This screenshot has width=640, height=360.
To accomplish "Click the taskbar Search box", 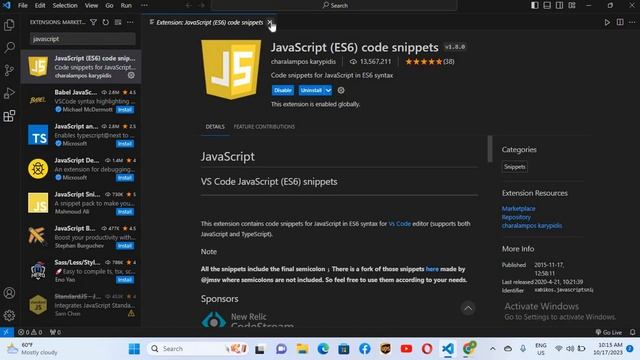I will click(x=198, y=349).
